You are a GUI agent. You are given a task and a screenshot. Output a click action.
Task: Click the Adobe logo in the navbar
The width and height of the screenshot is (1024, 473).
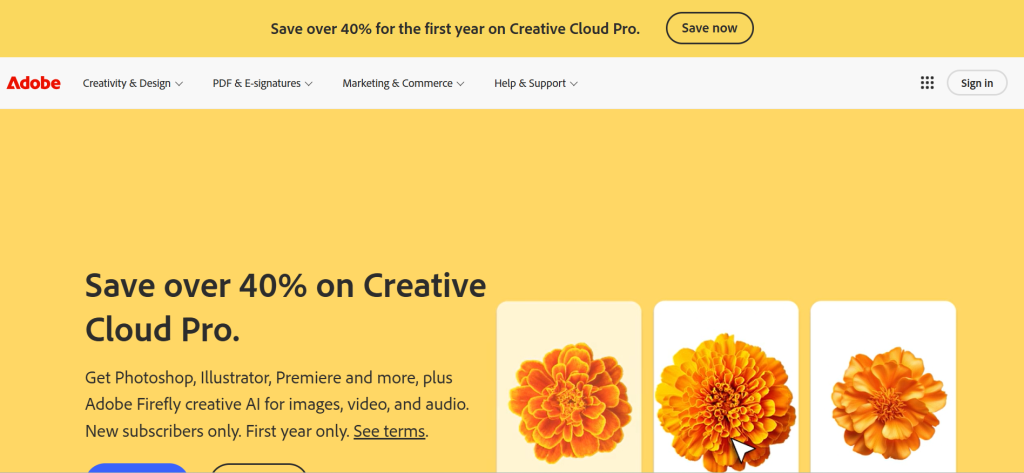(x=34, y=83)
